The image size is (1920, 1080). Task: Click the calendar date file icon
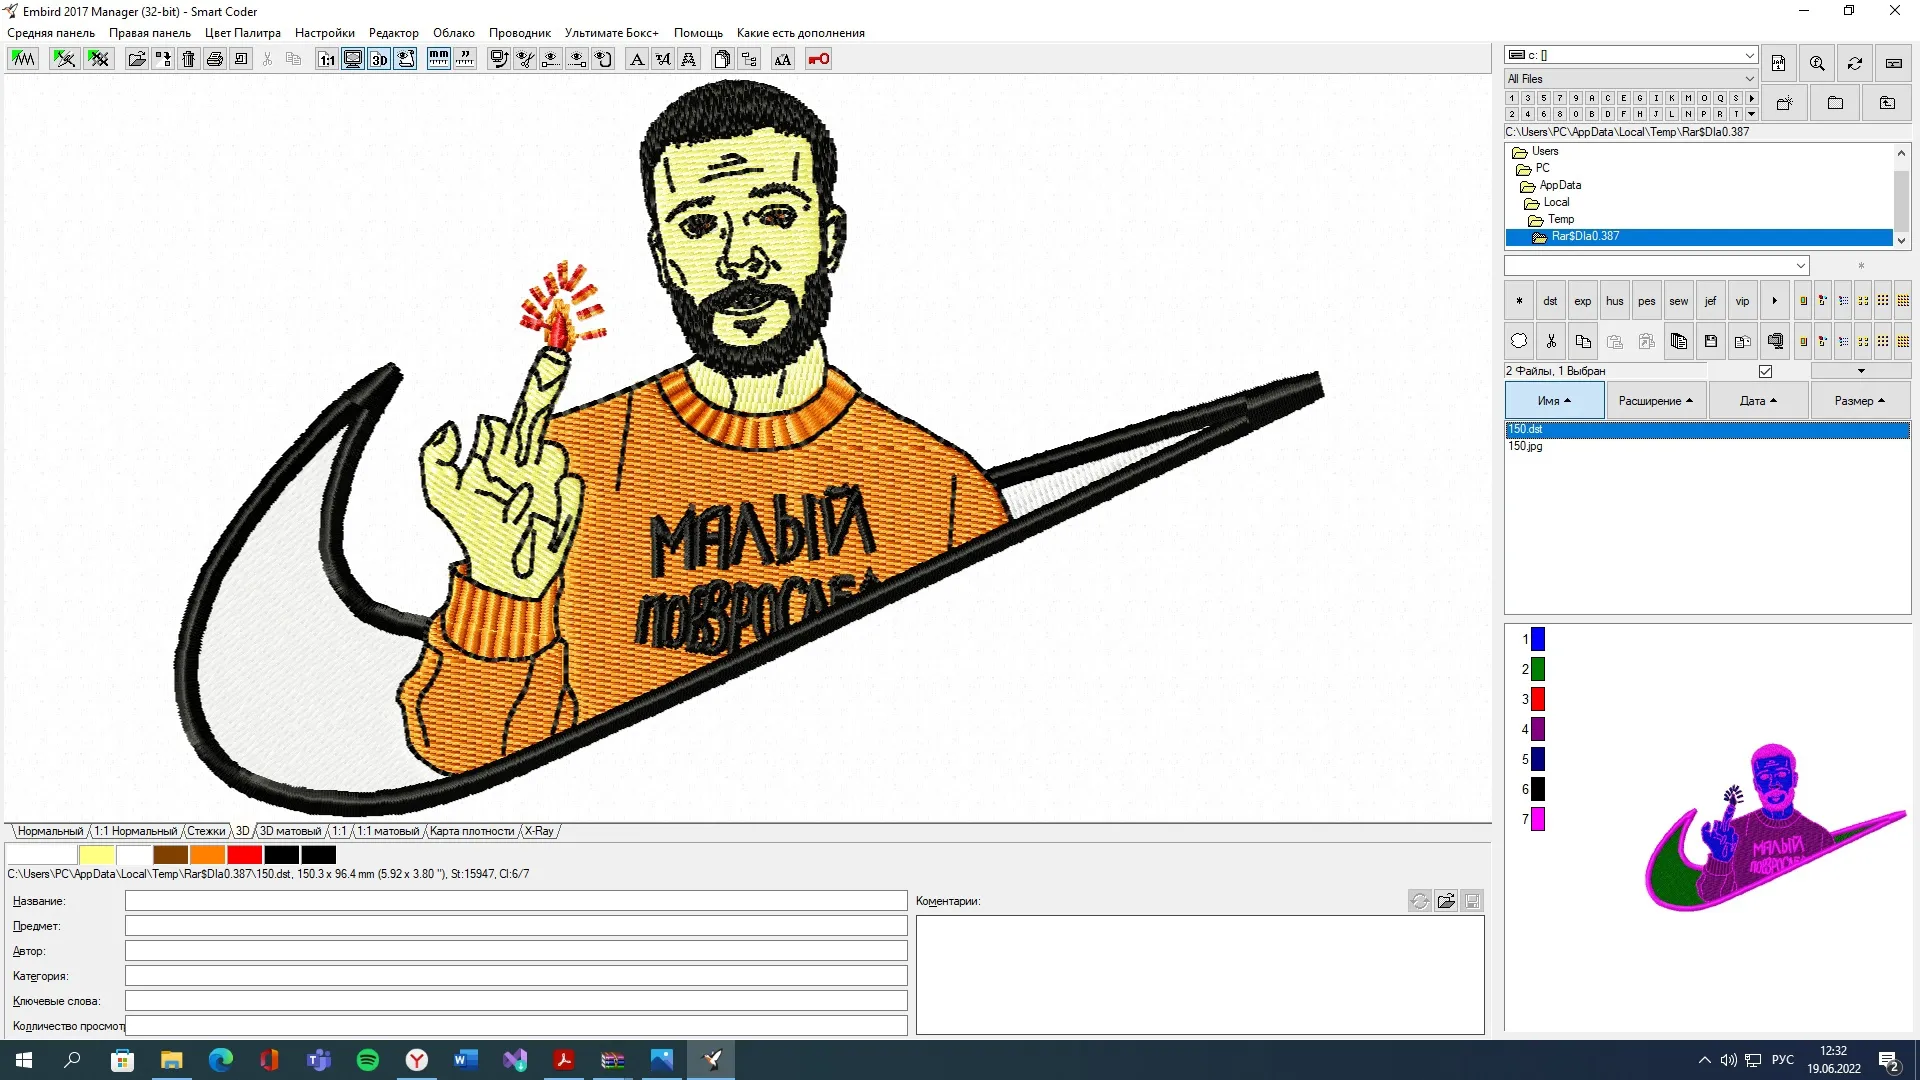(1778, 63)
